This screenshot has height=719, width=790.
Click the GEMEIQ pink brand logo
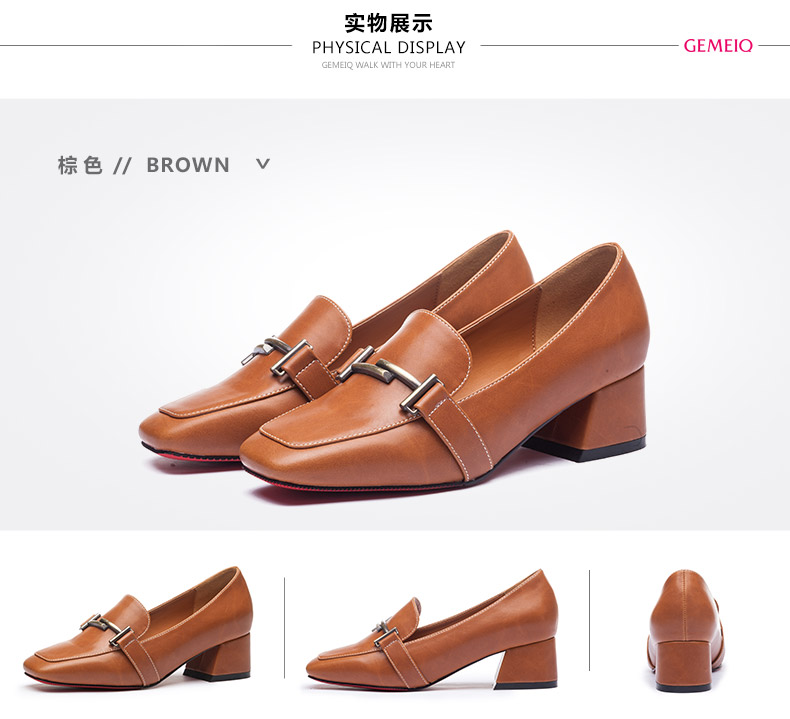coord(718,45)
